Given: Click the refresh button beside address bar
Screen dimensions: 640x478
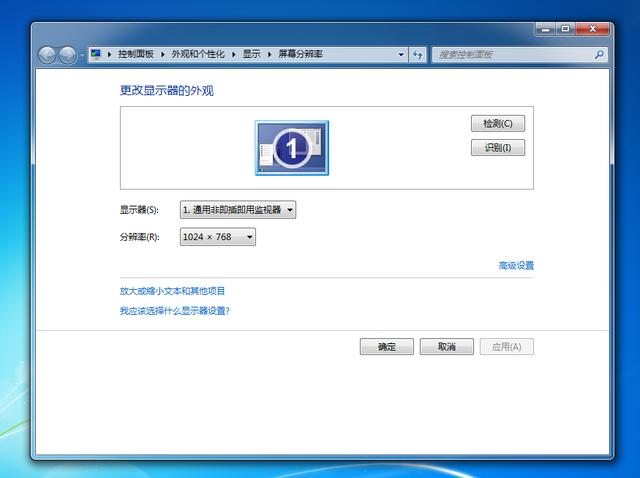Looking at the screenshot, I should click(417, 54).
